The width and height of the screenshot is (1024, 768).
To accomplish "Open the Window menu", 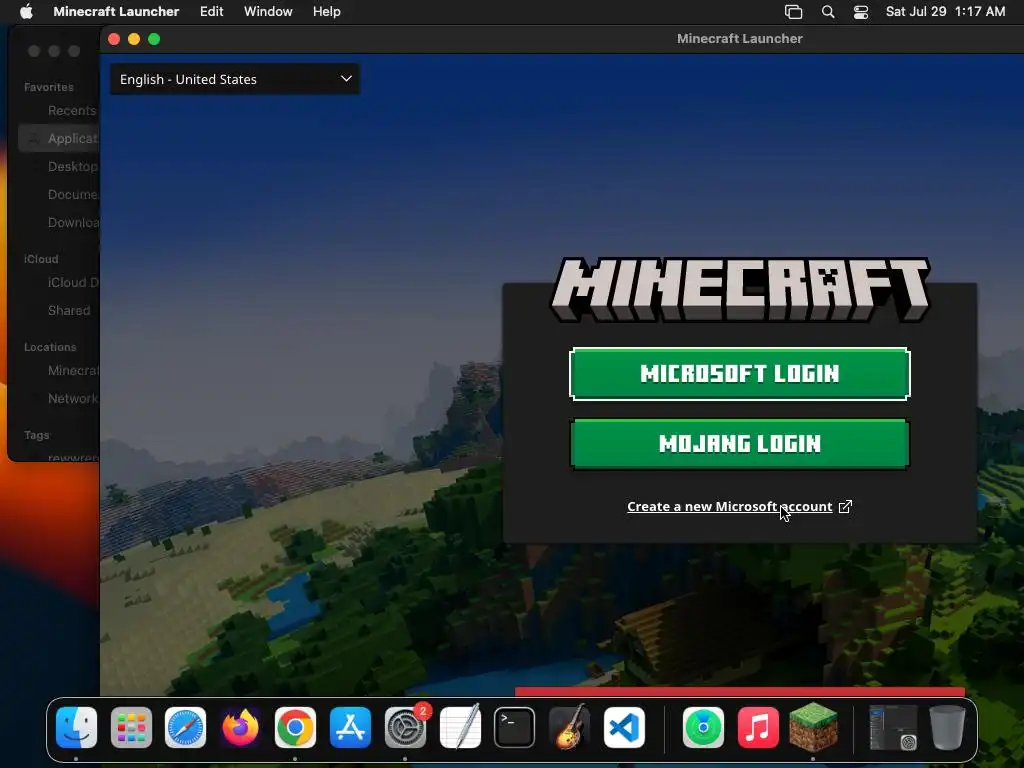I will pos(268,12).
